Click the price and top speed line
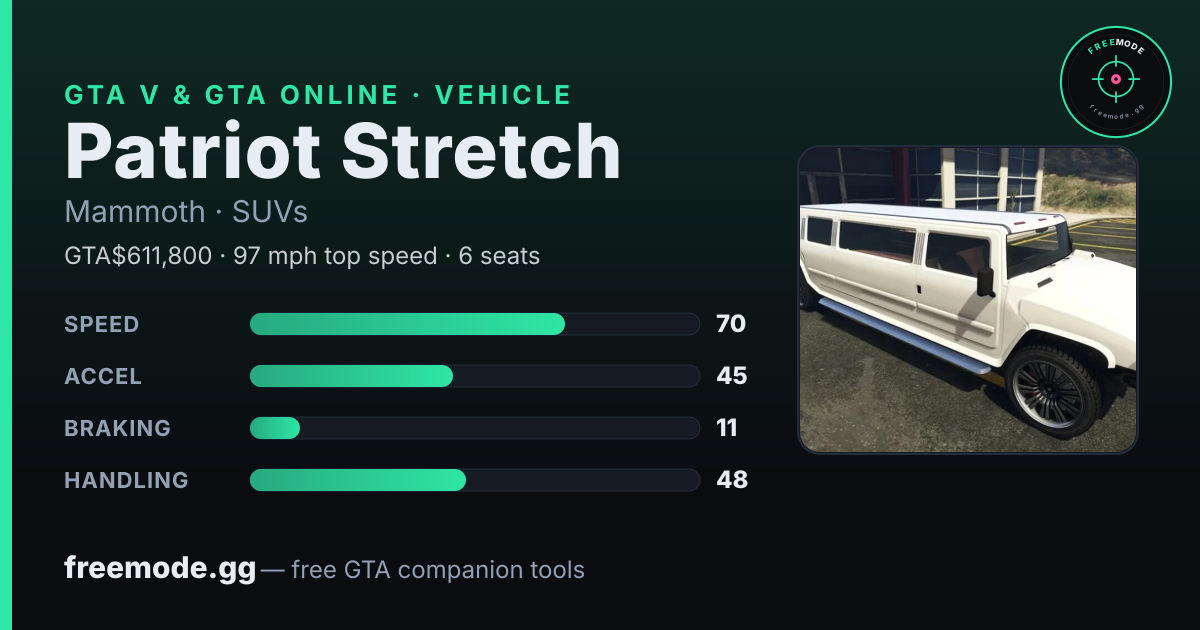 pos(302,256)
